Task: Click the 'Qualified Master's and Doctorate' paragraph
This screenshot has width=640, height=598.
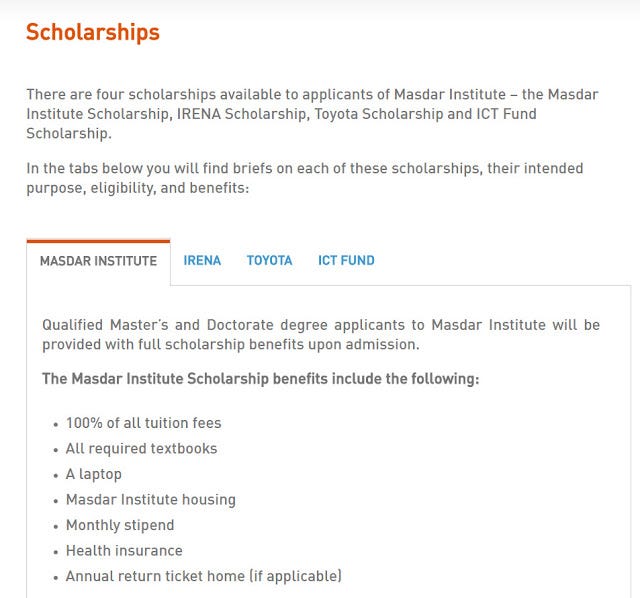Action: 321,335
